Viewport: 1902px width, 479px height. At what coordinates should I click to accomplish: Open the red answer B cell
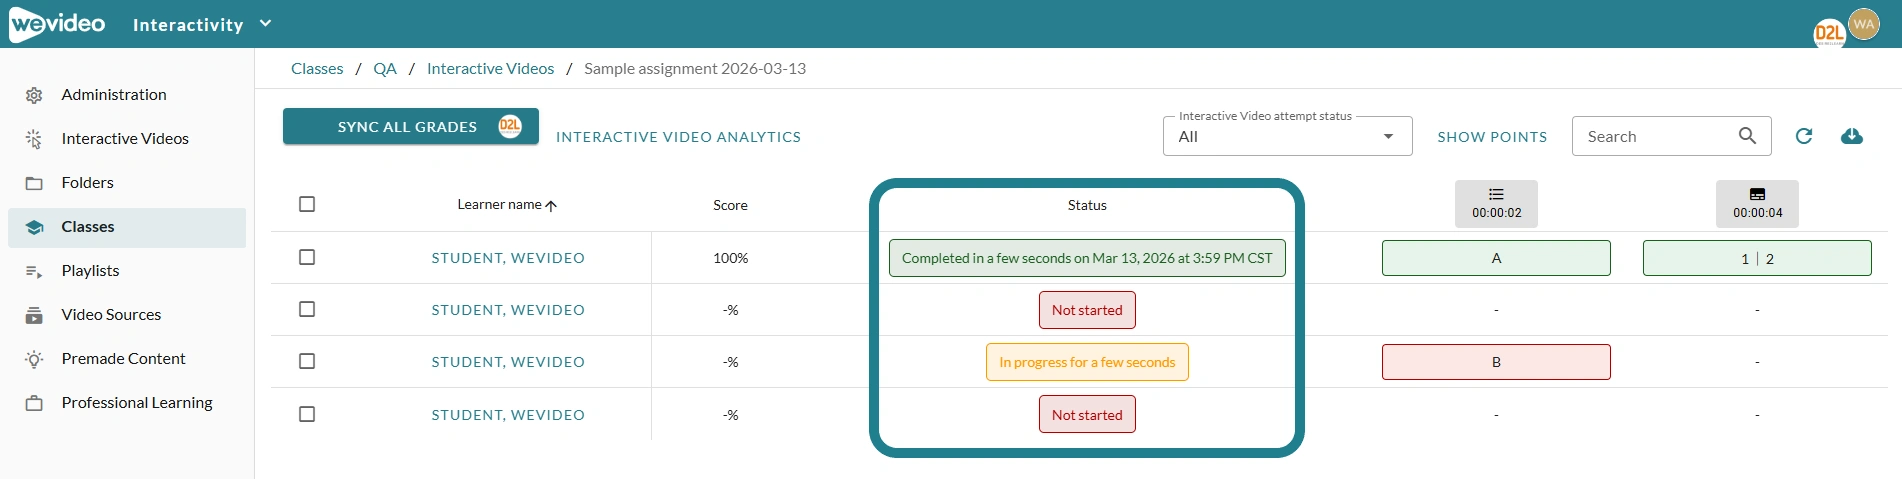tap(1496, 362)
